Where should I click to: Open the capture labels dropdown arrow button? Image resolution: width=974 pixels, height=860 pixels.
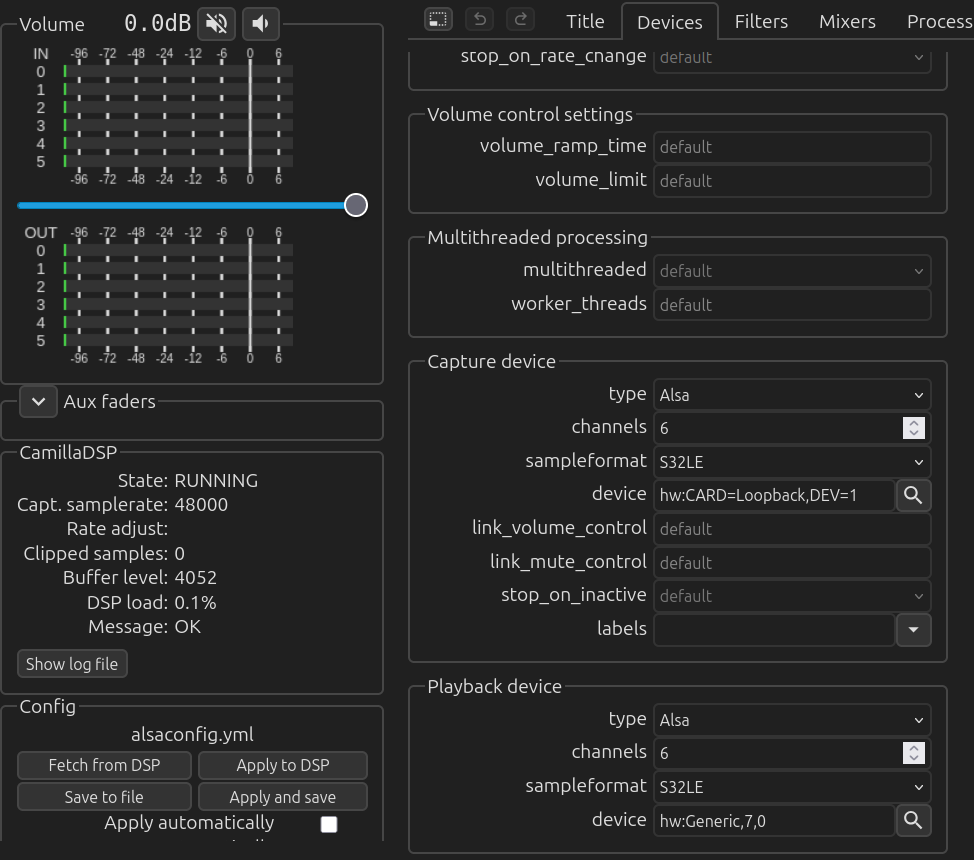913,630
